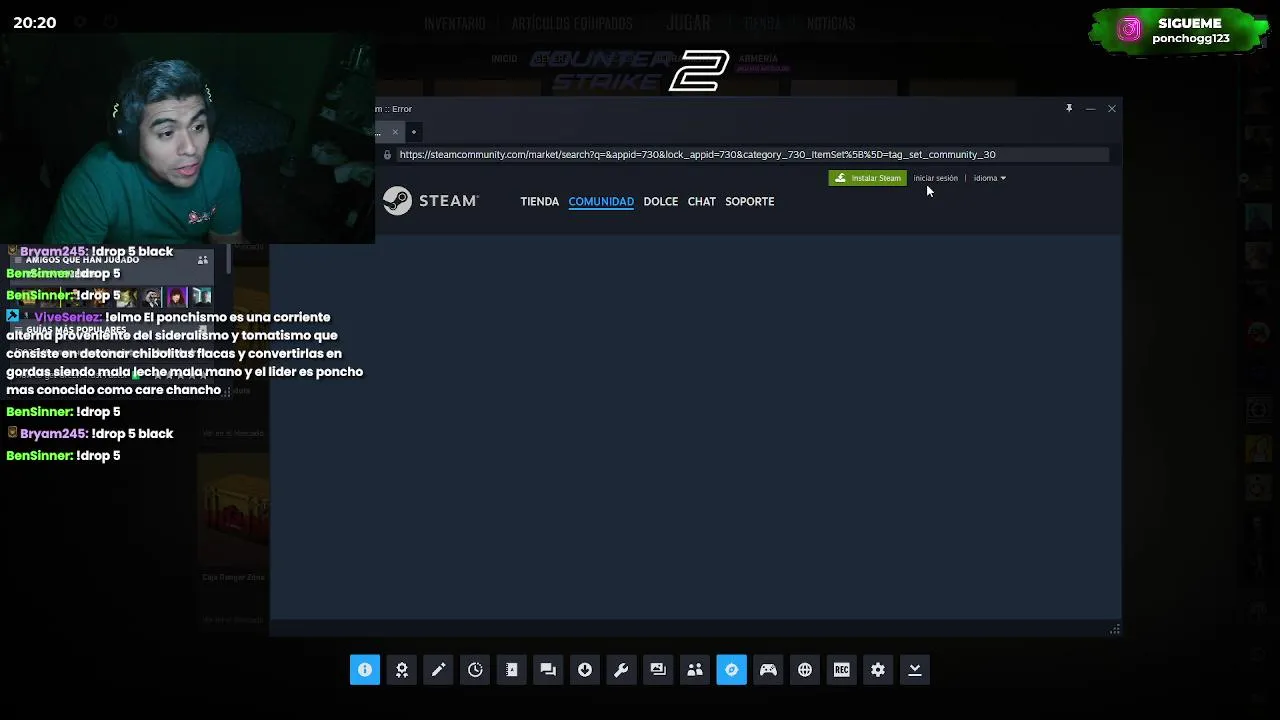Open the controller settings gamepad icon
Screen dimensions: 1280x720
768,670
